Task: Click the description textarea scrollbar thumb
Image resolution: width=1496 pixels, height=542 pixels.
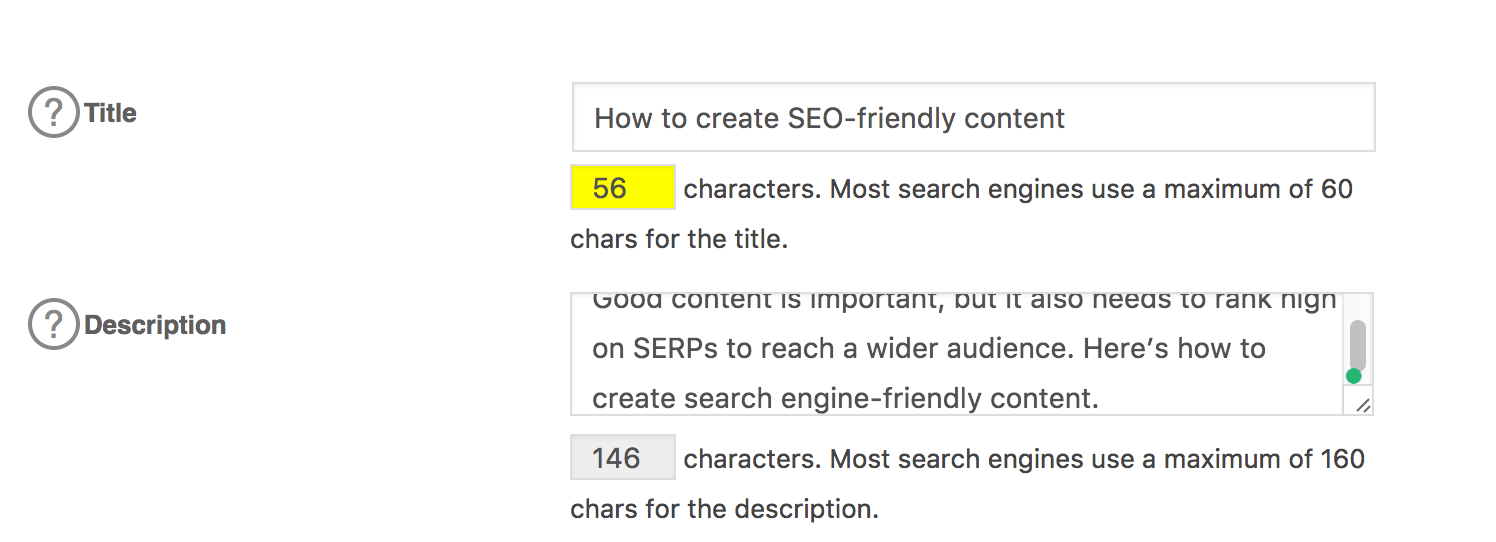Action: tap(1358, 346)
